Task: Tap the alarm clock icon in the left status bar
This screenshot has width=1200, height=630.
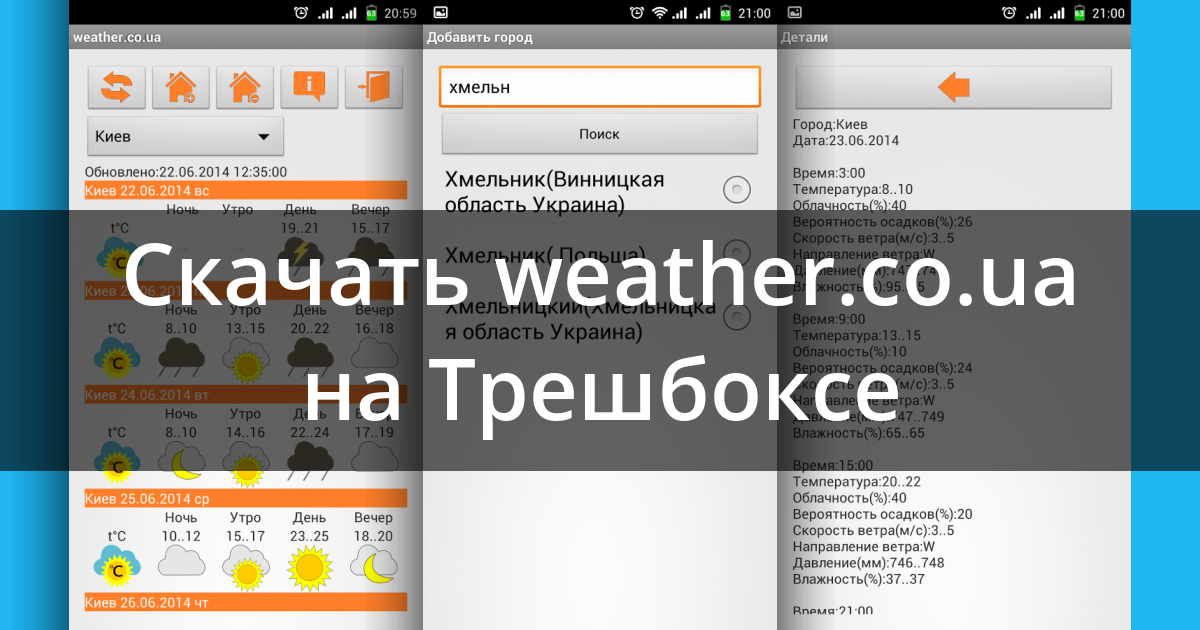Action: click(301, 13)
